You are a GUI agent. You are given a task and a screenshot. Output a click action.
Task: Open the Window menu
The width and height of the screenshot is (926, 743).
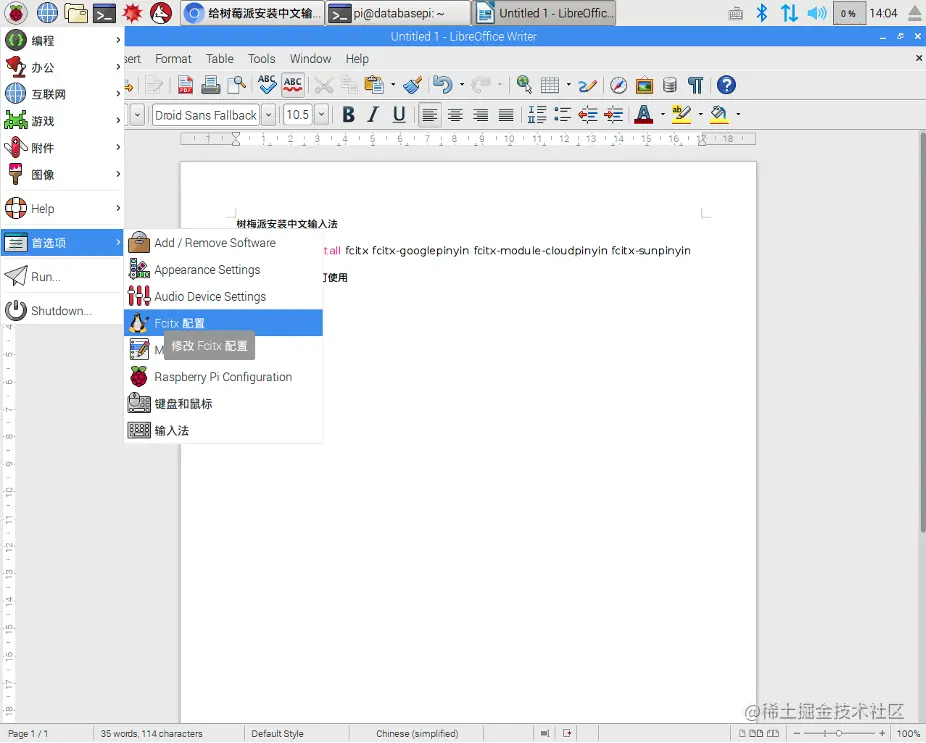(x=310, y=59)
